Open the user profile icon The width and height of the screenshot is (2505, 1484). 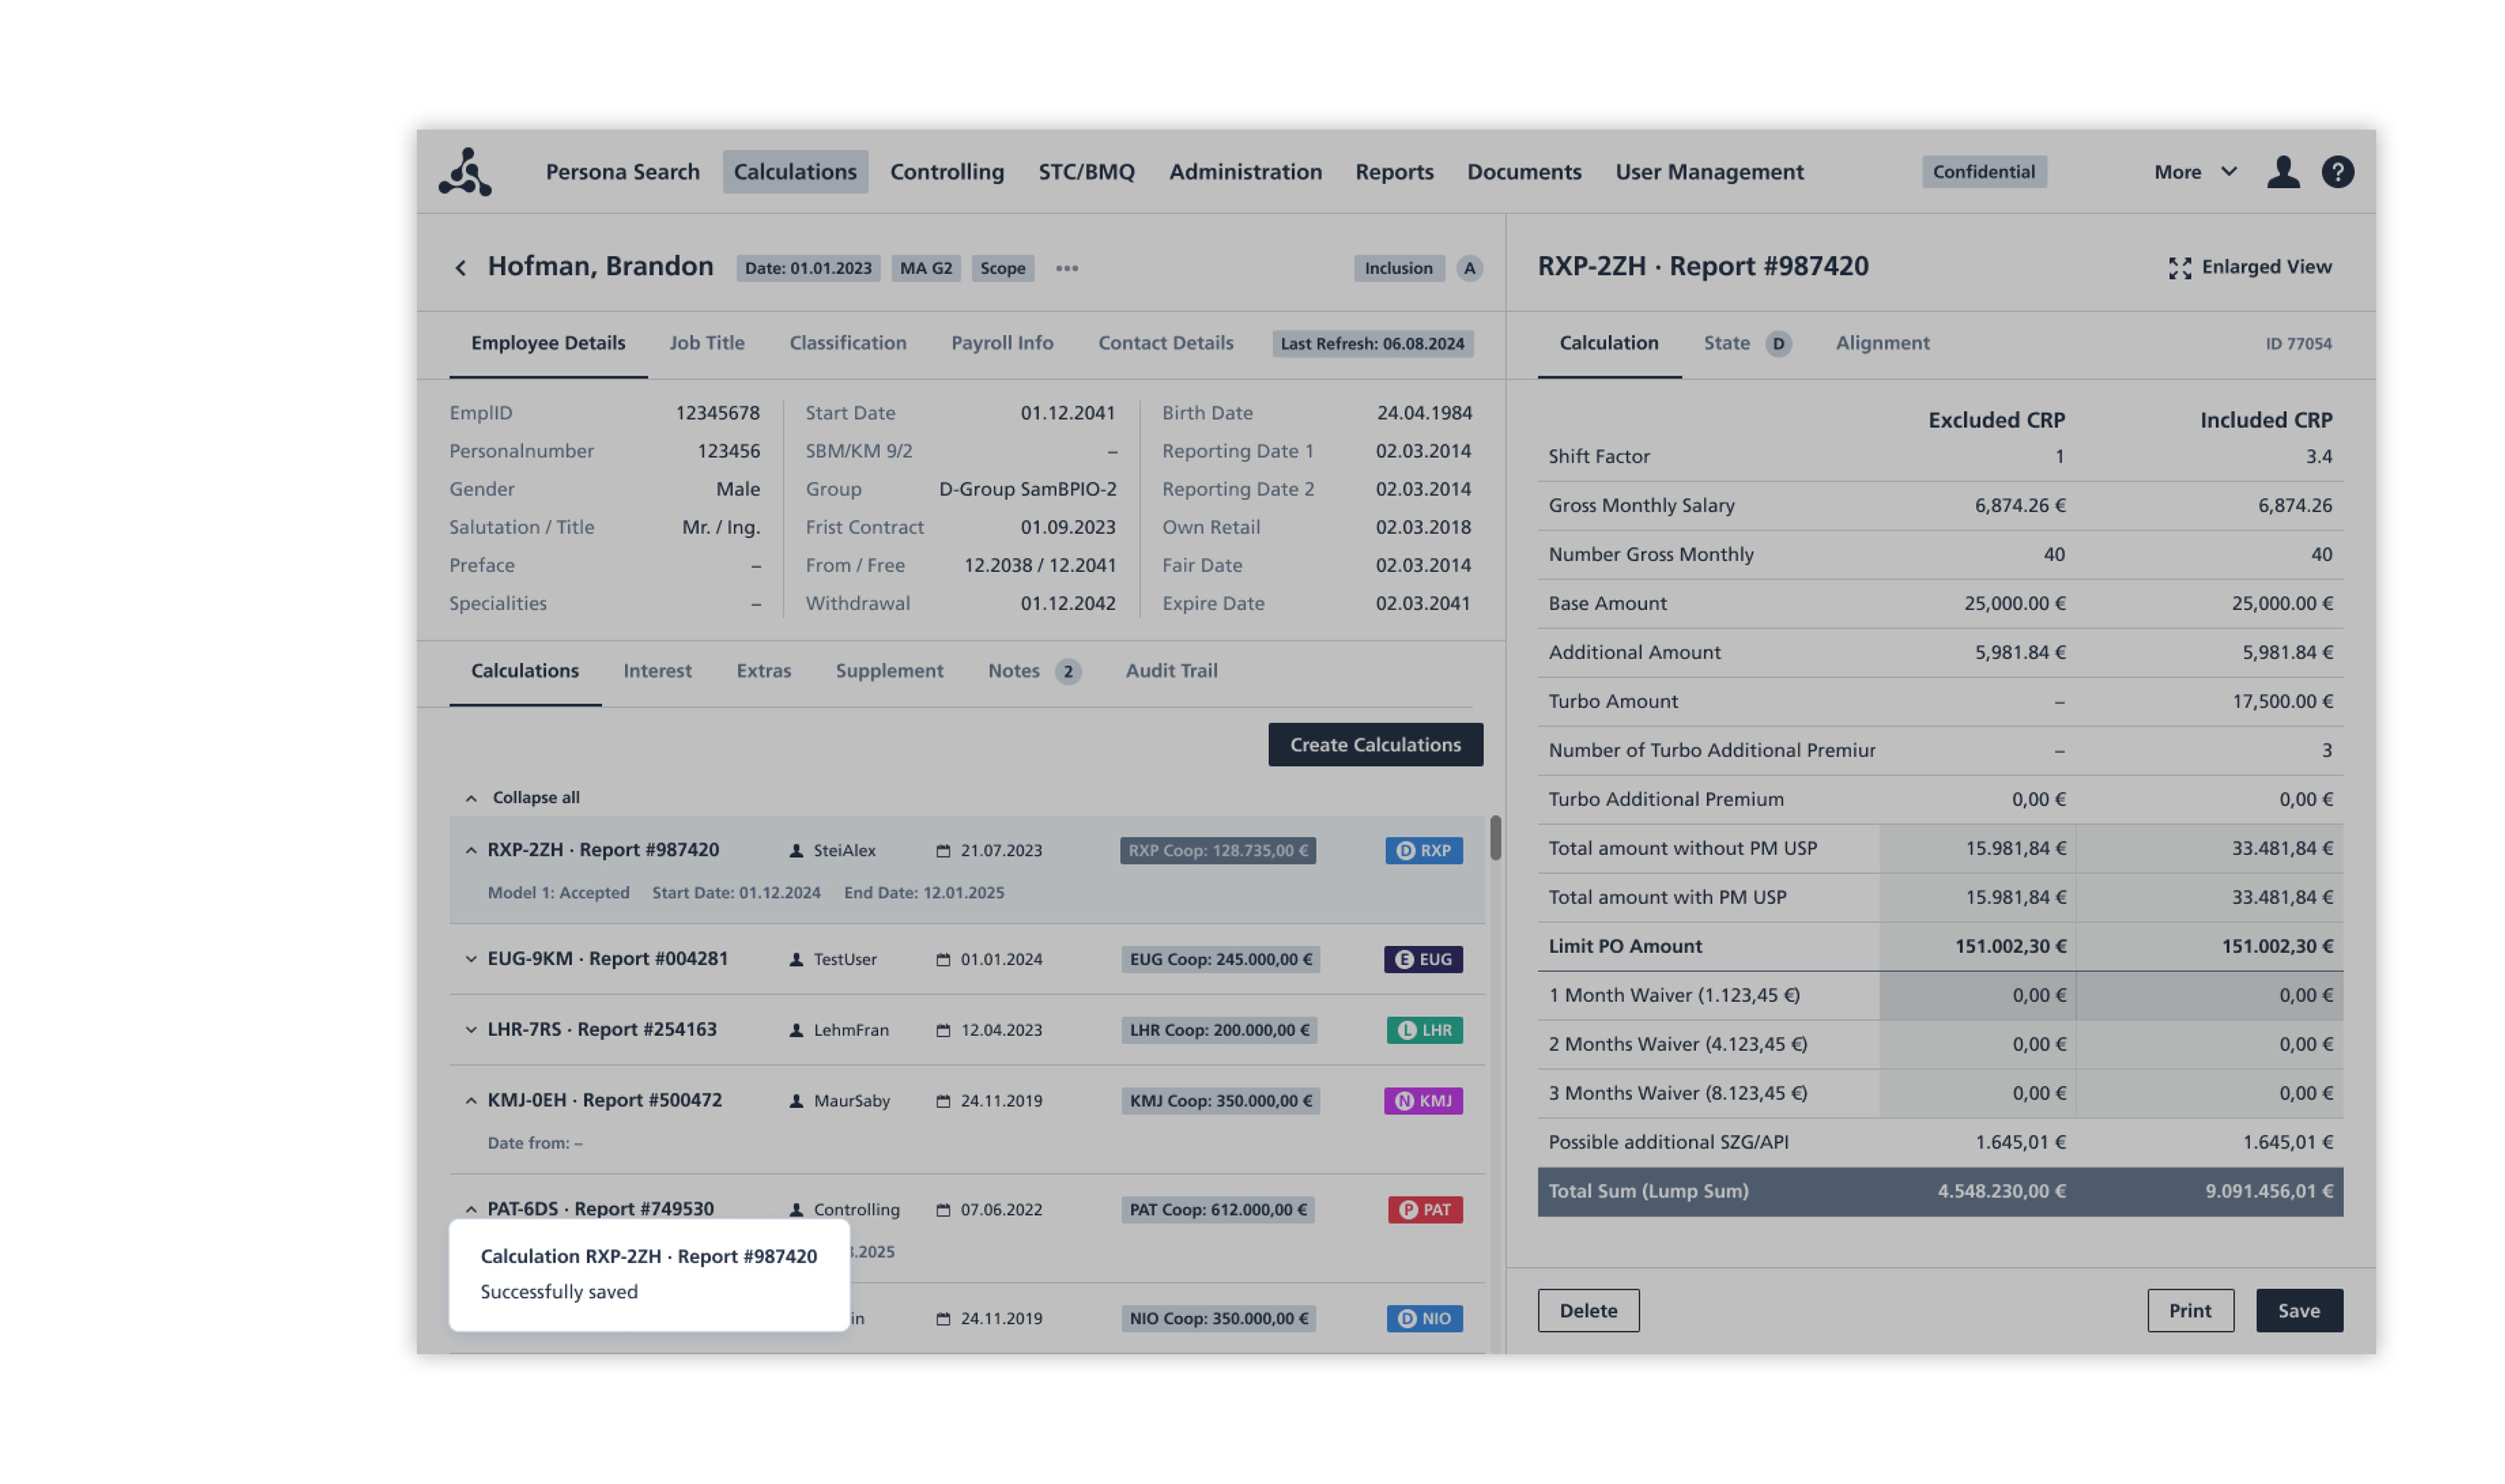pyautogui.click(x=2282, y=172)
